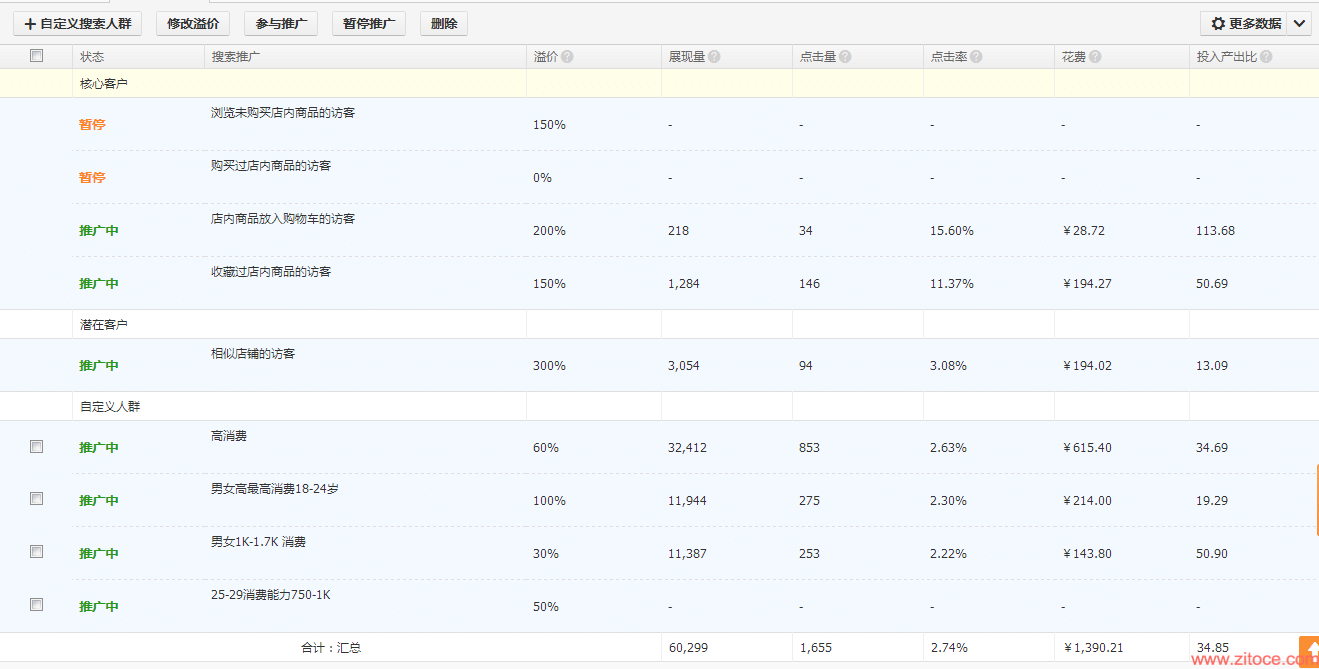Click the 暂停推广 button
This screenshot has height=669, width=1319.
pyautogui.click(x=368, y=23)
